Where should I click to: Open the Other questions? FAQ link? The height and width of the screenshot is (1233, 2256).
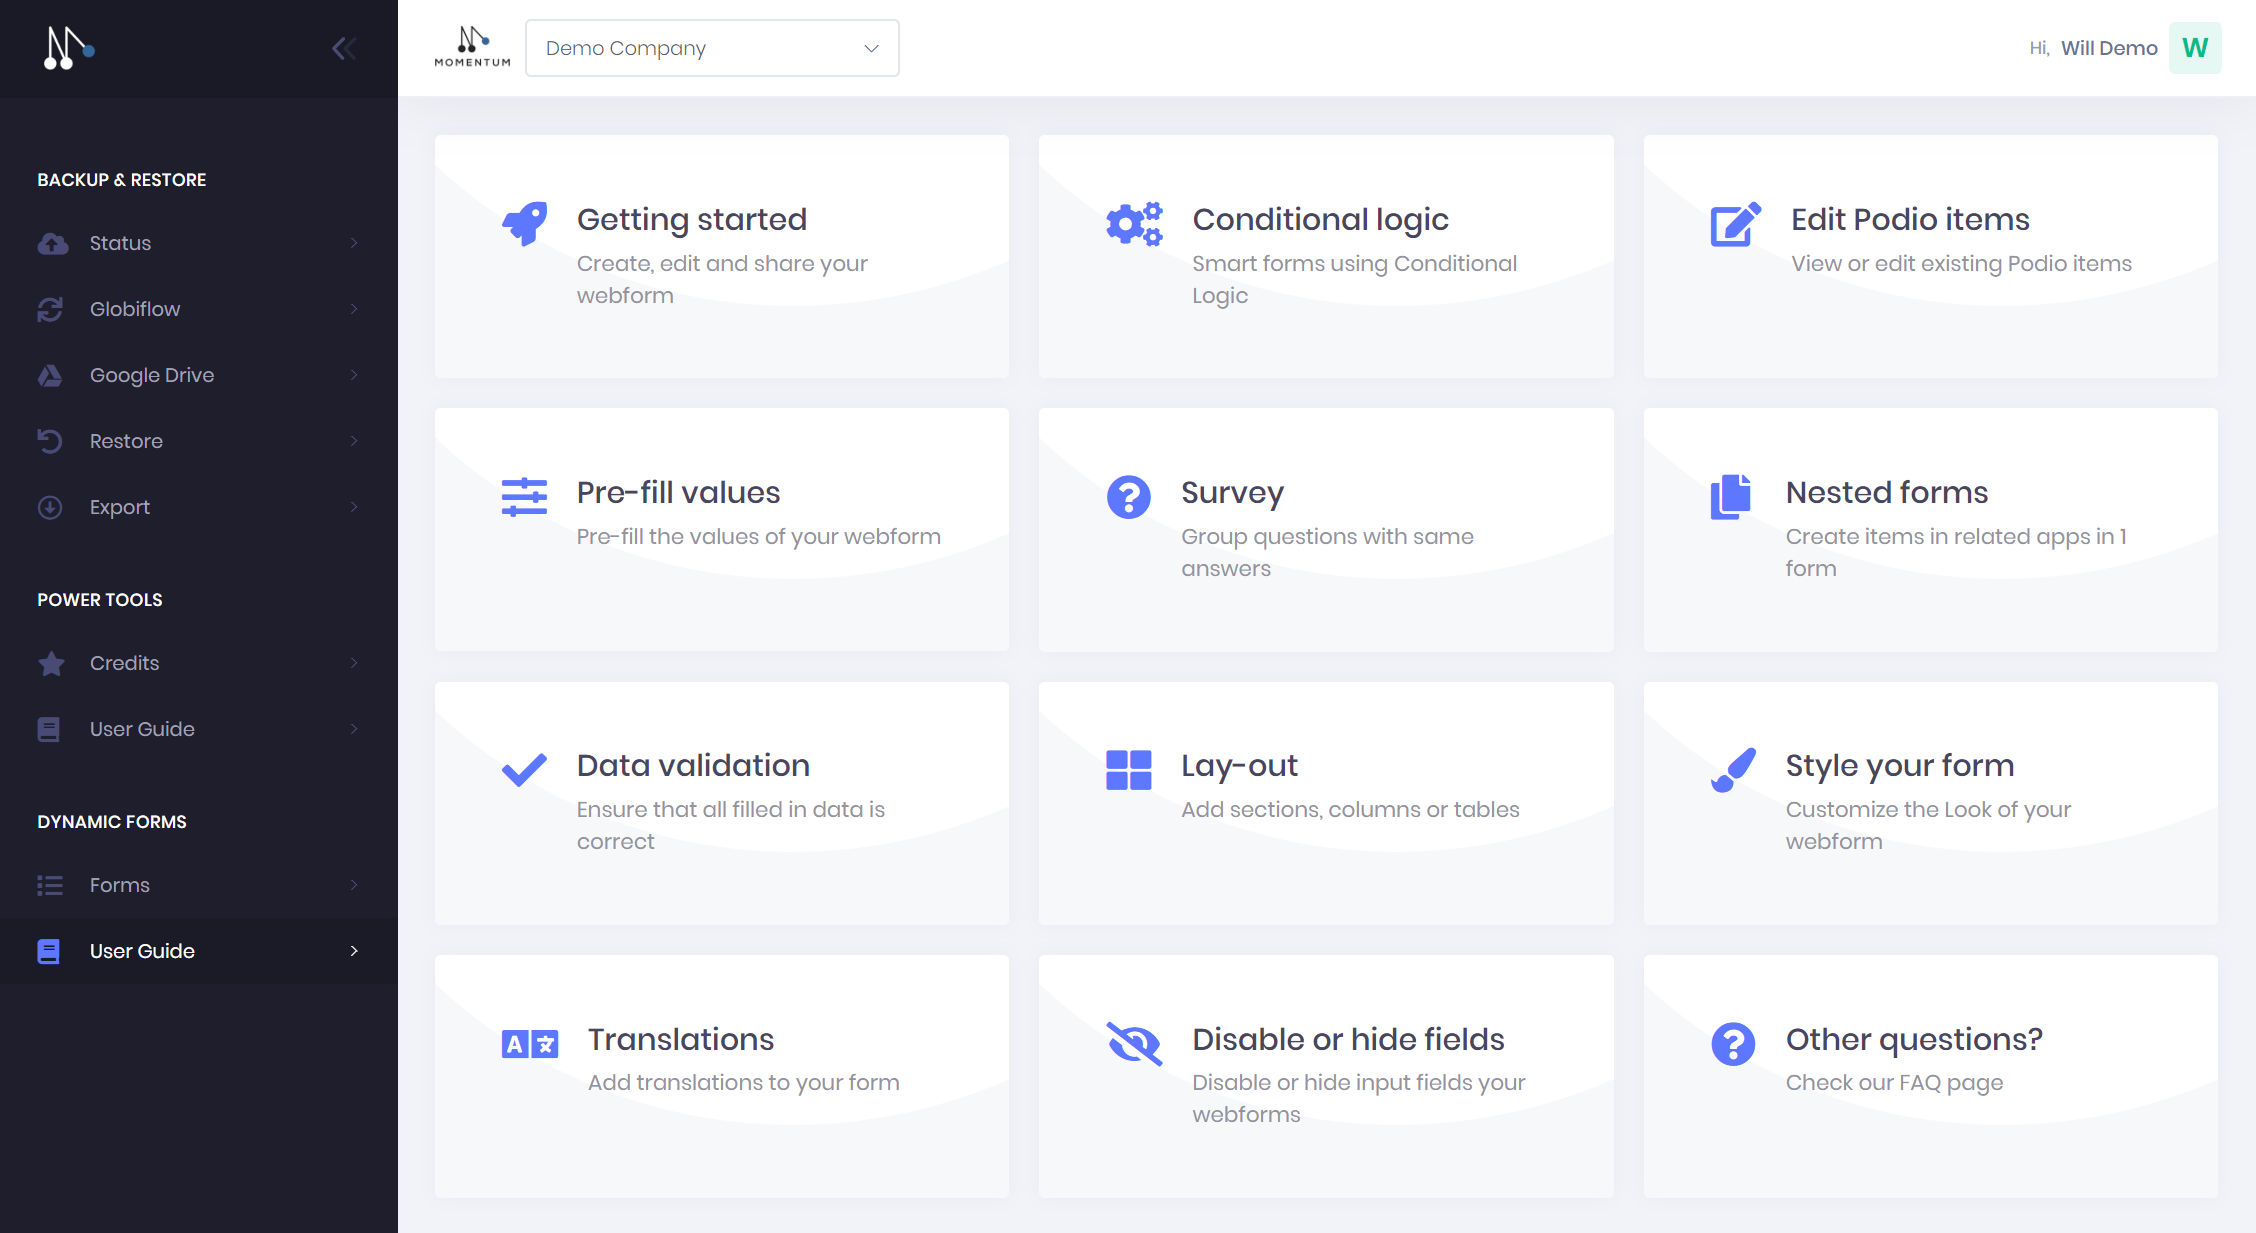(x=1913, y=1039)
